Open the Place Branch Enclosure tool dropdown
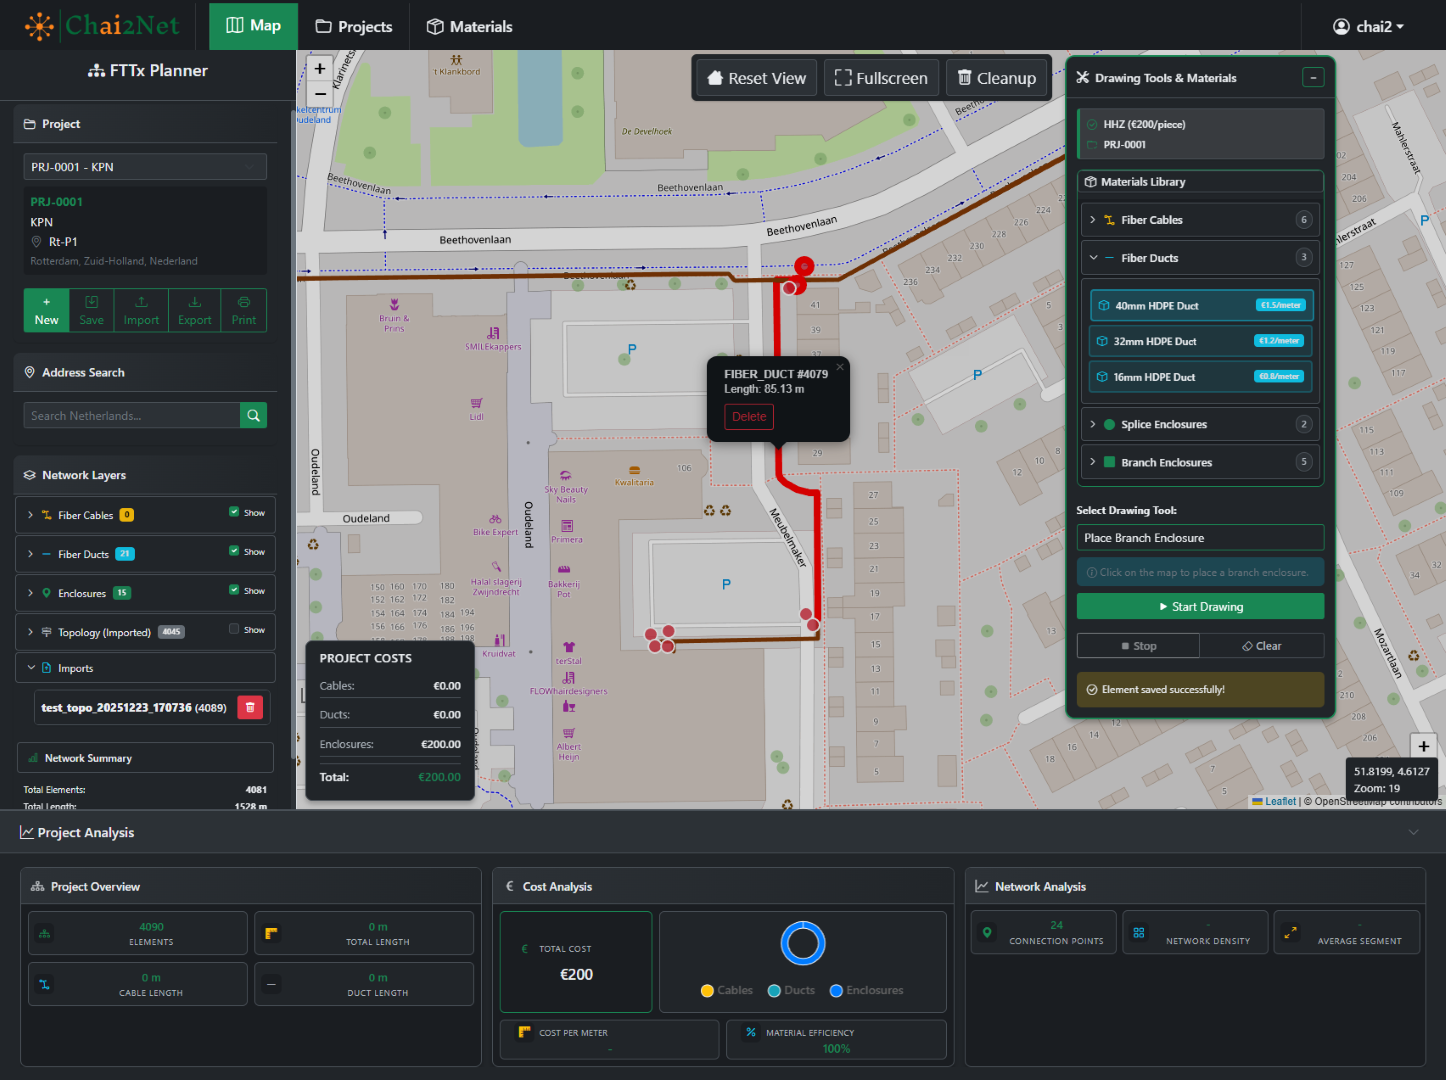Viewport: 1446px width, 1080px height. click(1200, 538)
